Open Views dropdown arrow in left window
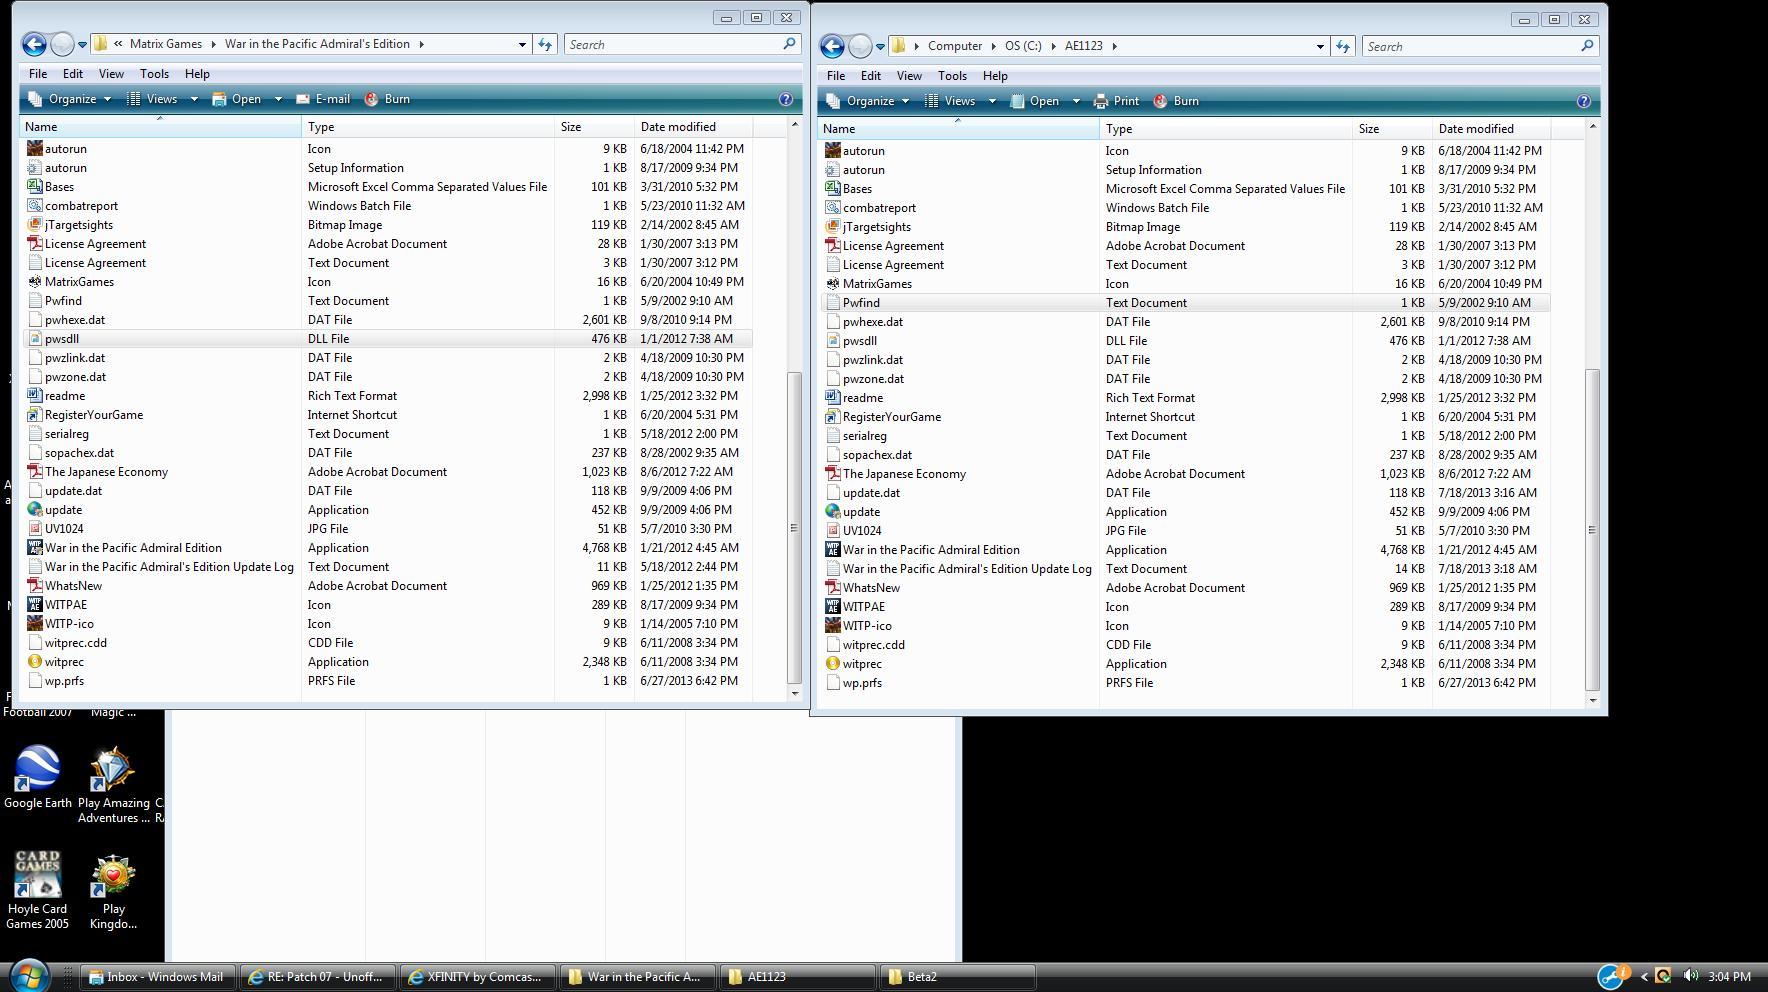 tap(194, 99)
